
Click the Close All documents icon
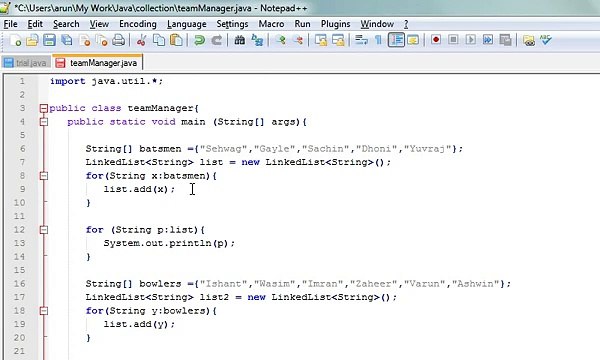point(102,40)
